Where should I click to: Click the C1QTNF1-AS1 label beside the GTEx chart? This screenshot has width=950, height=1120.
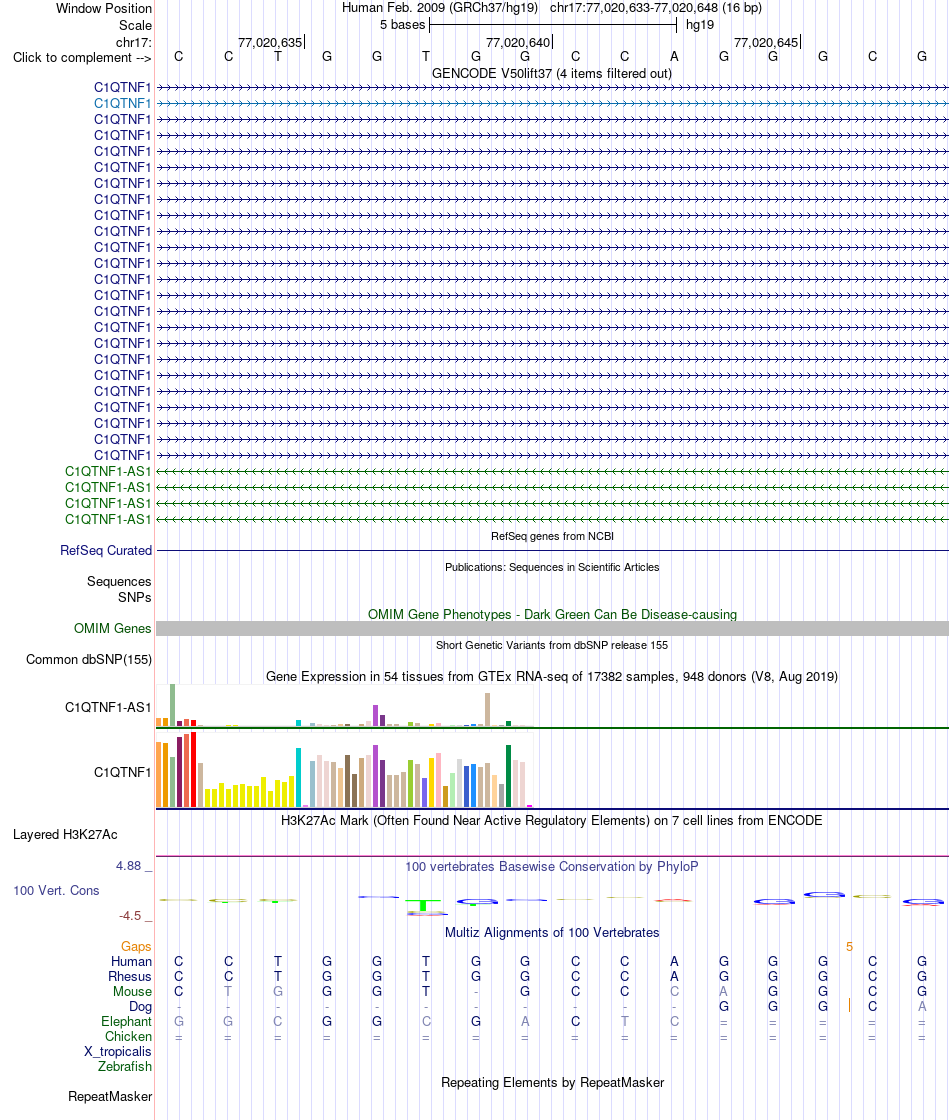108,708
